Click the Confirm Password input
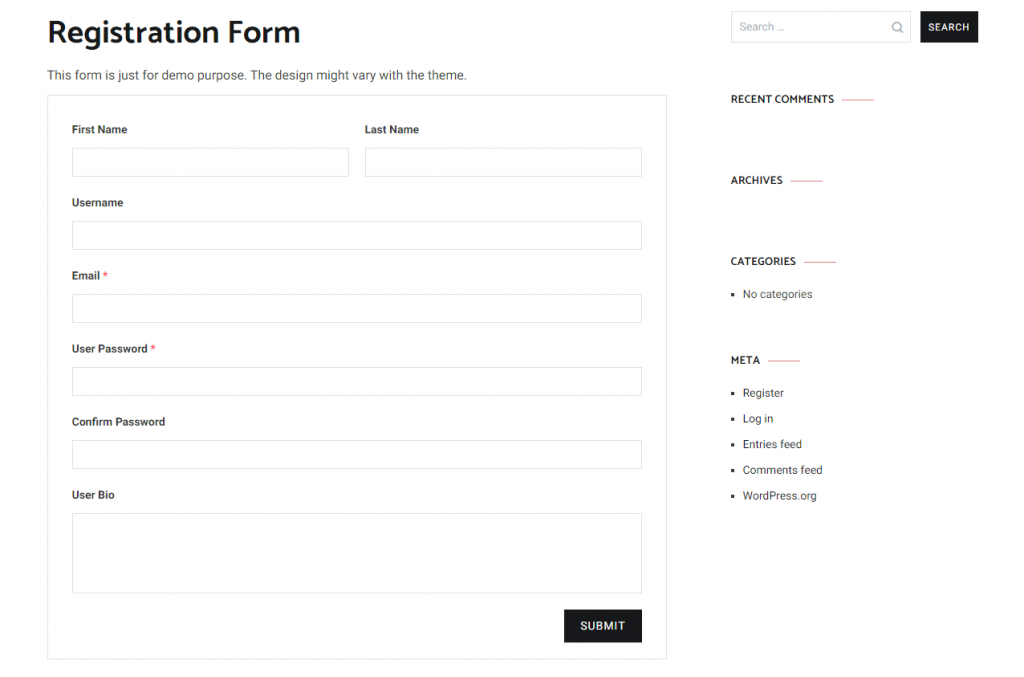Image resolution: width=1024 pixels, height=677 pixels. pyautogui.click(x=357, y=454)
